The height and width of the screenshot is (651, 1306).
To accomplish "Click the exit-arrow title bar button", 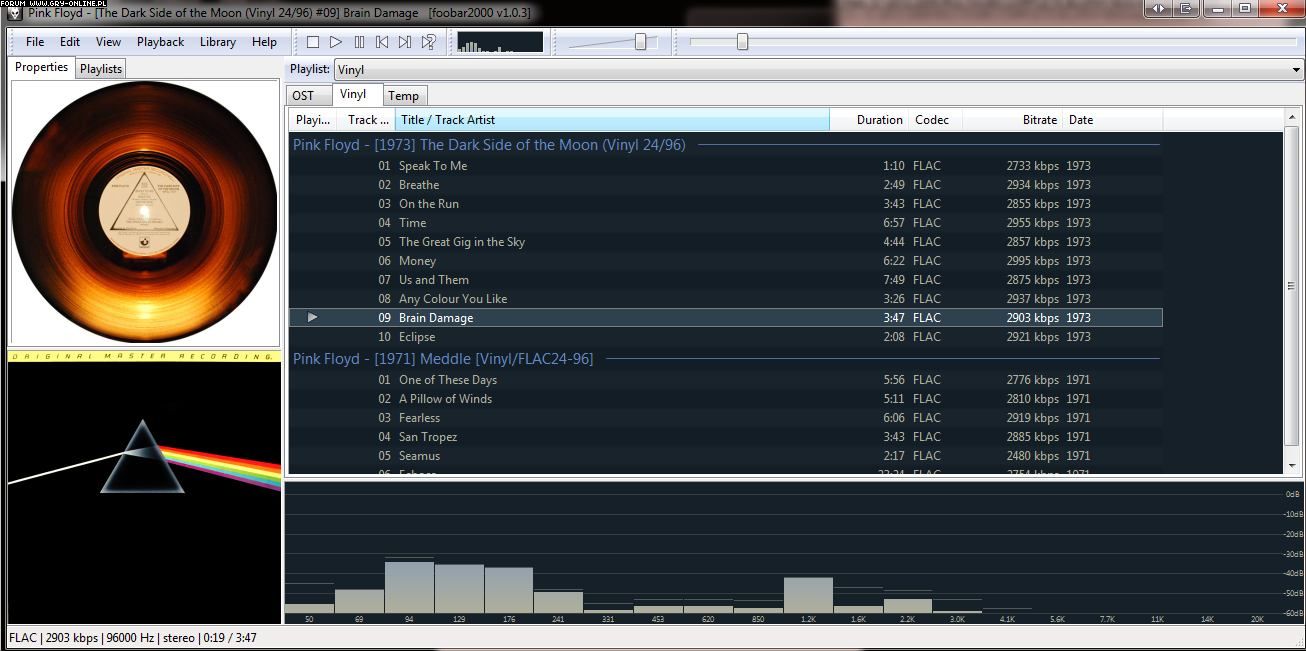I will point(1186,8).
